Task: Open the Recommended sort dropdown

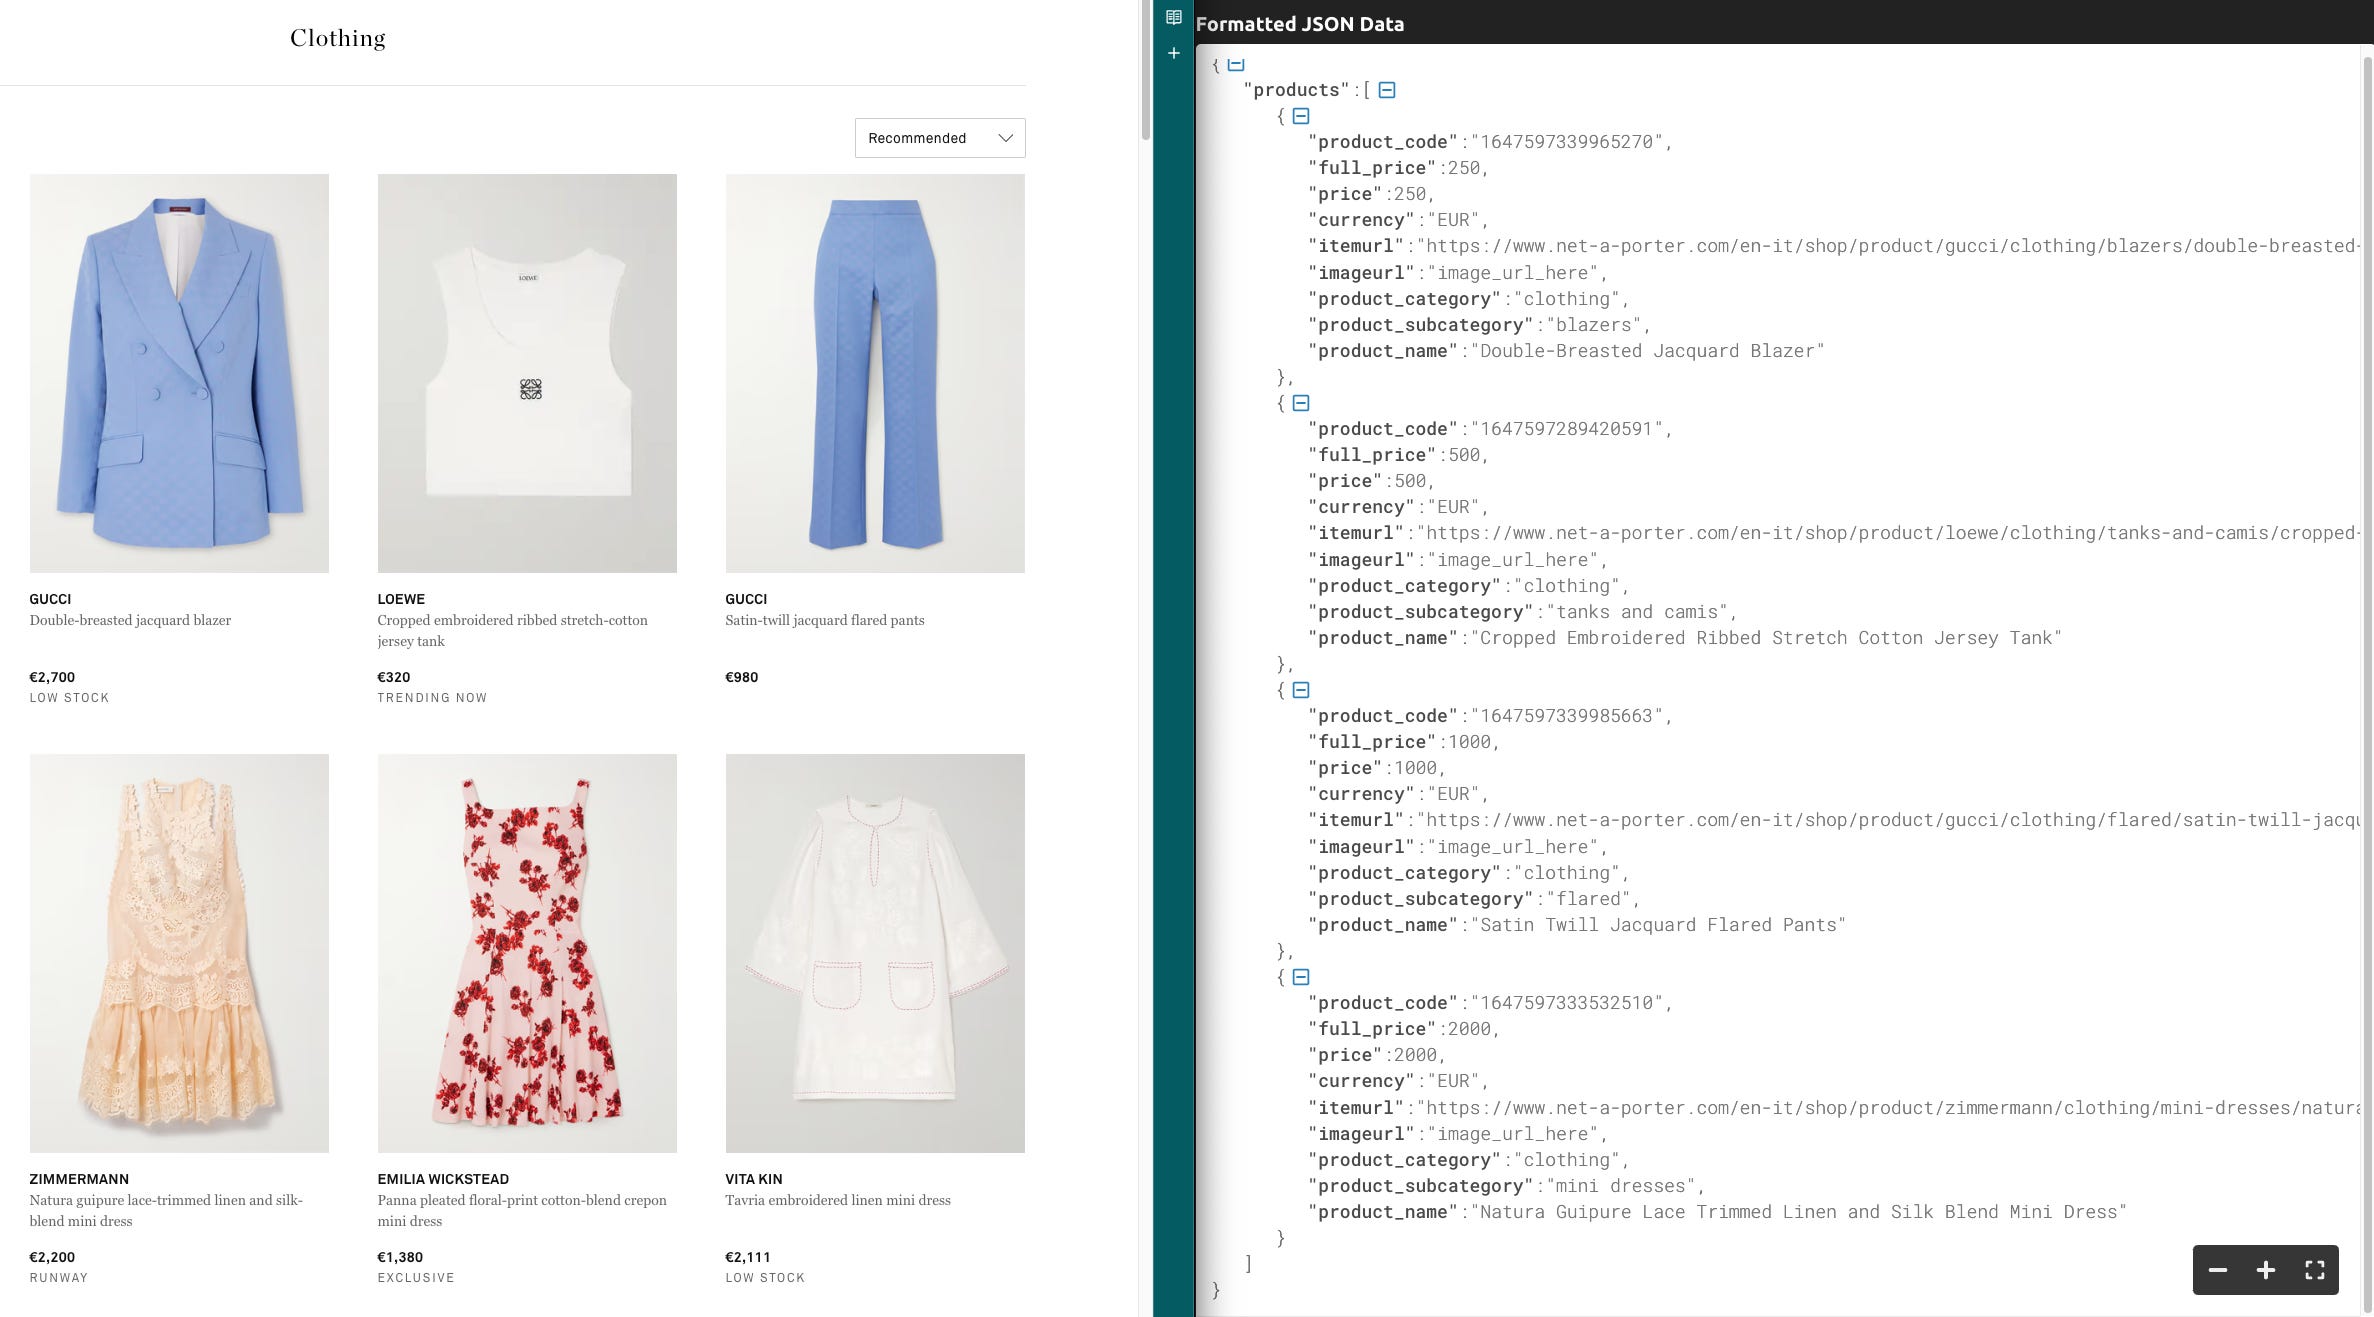Action: 939,138
